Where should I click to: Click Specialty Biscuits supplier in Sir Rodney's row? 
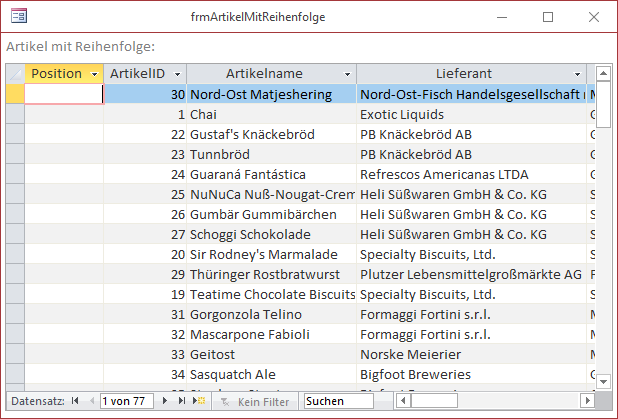pyautogui.click(x=471, y=254)
